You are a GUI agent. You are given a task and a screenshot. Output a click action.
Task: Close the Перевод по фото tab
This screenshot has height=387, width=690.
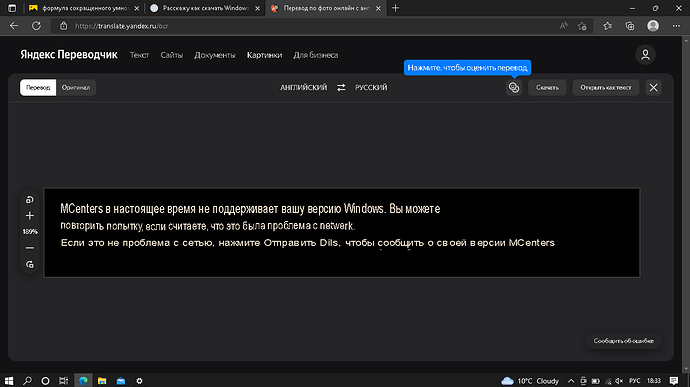tap(378, 8)
